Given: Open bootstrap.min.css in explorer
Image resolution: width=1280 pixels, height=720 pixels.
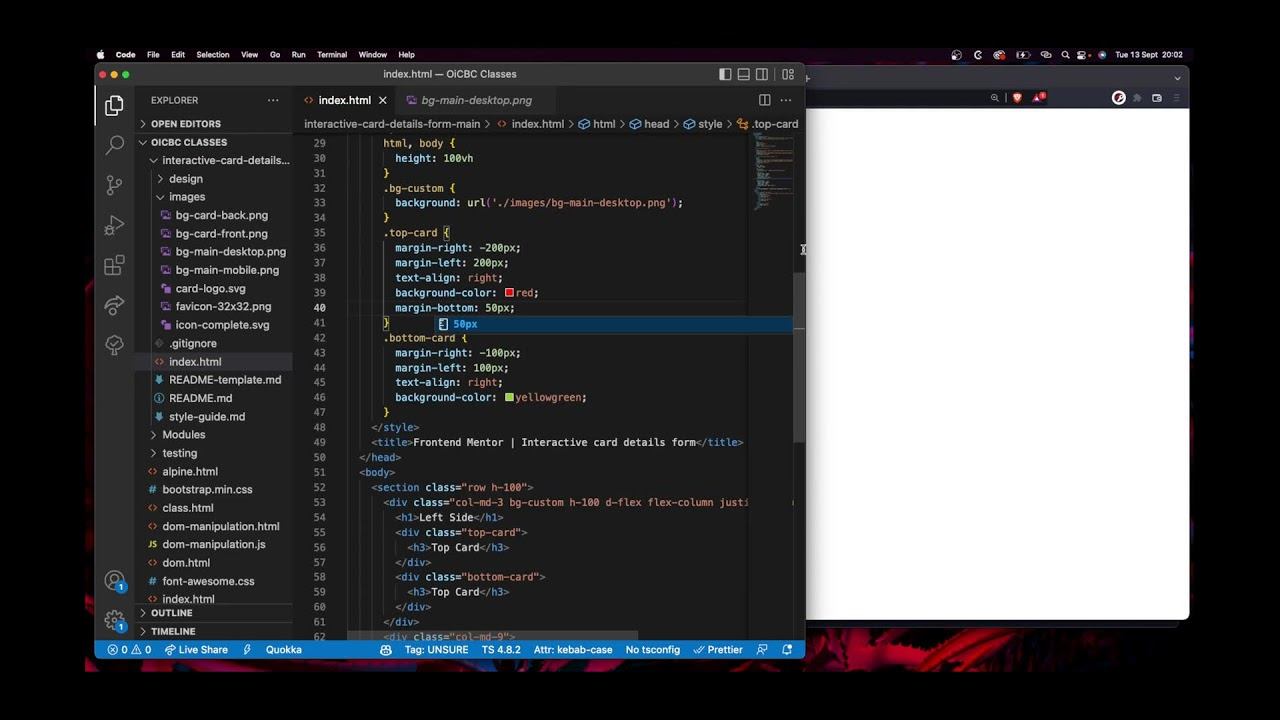Looking at the screenshot, I should pos(207,490).
